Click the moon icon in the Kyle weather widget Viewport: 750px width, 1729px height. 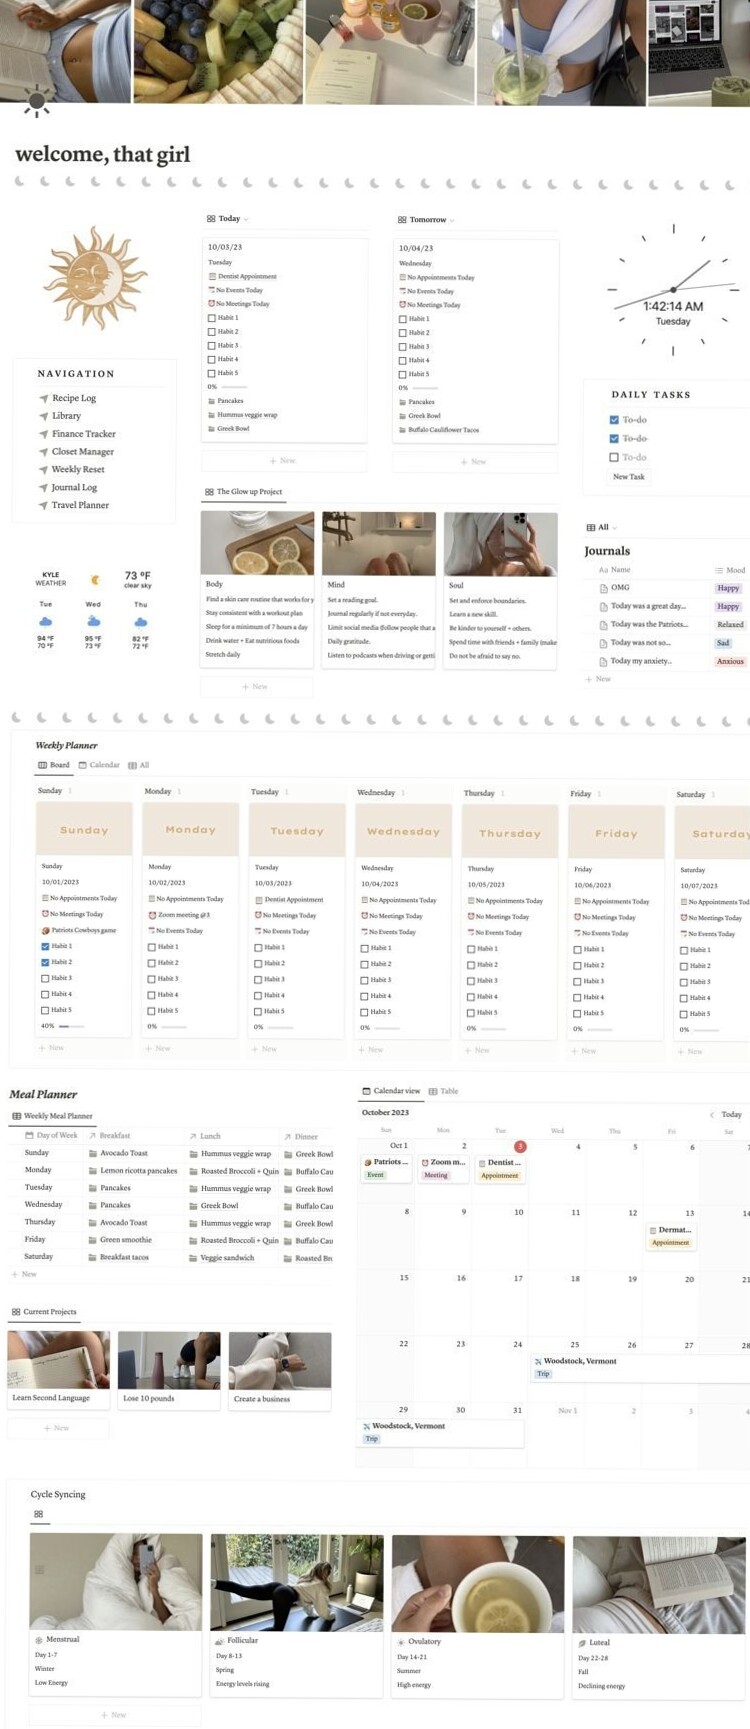[x=96, y=579]
